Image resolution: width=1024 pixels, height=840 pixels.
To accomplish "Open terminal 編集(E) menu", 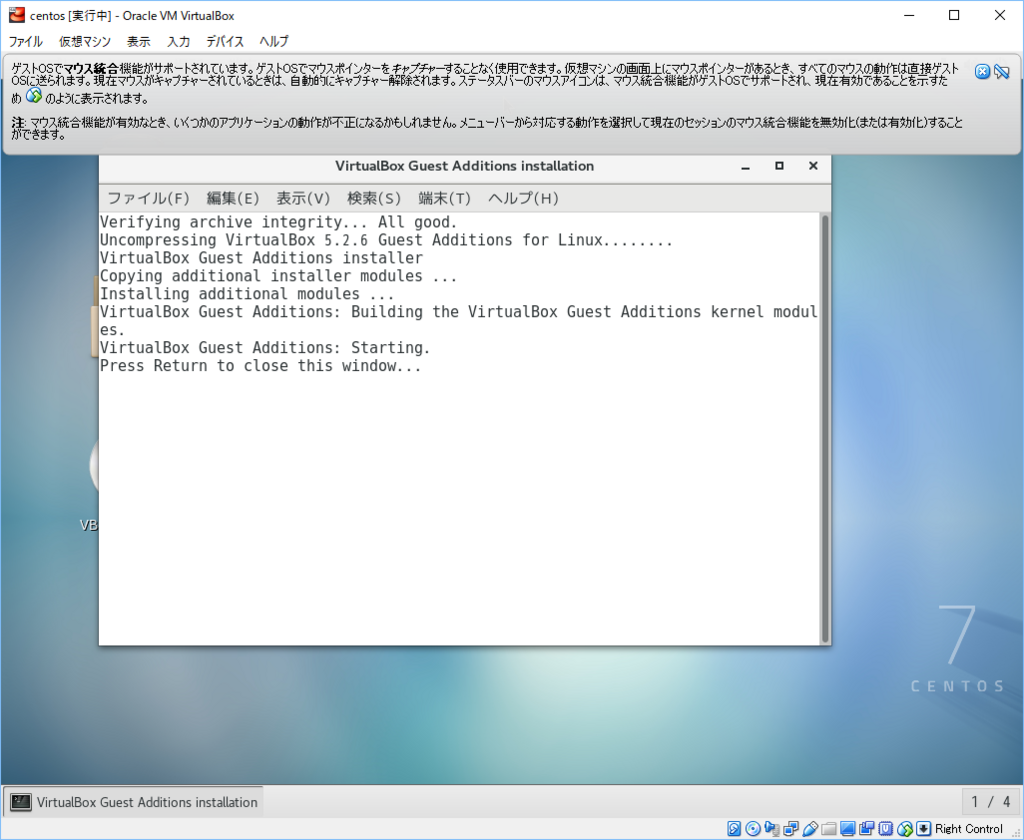I will coord(232,198).
